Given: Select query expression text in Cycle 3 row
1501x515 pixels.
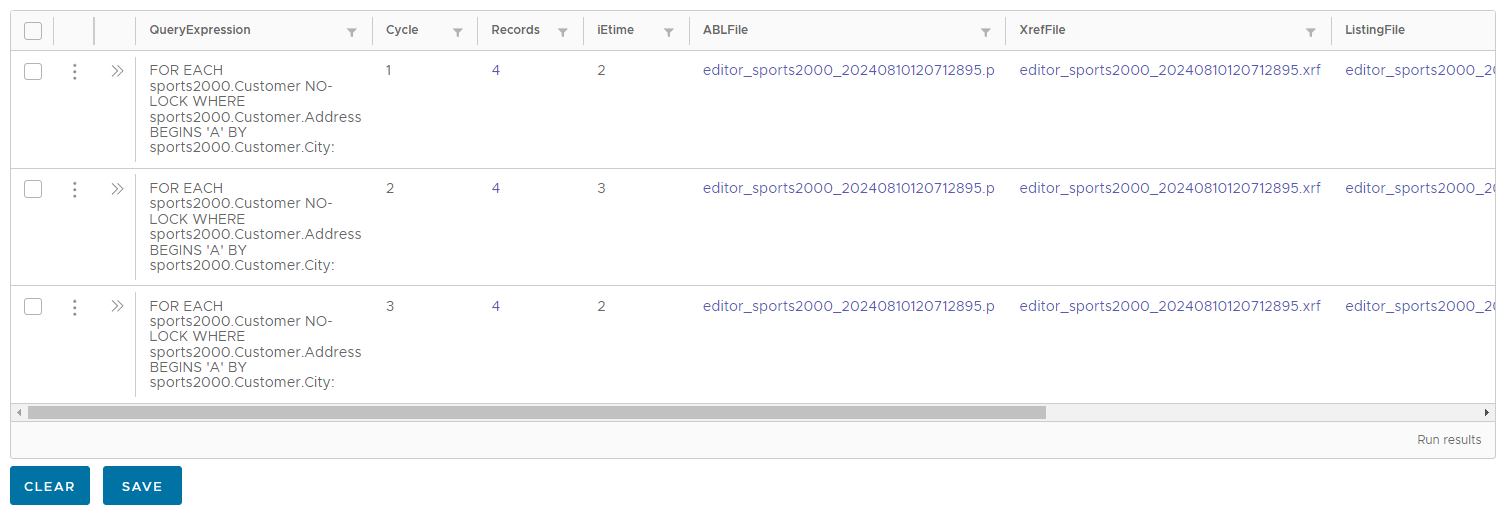Looking at the screenshot, I should [x=255, y=344].
